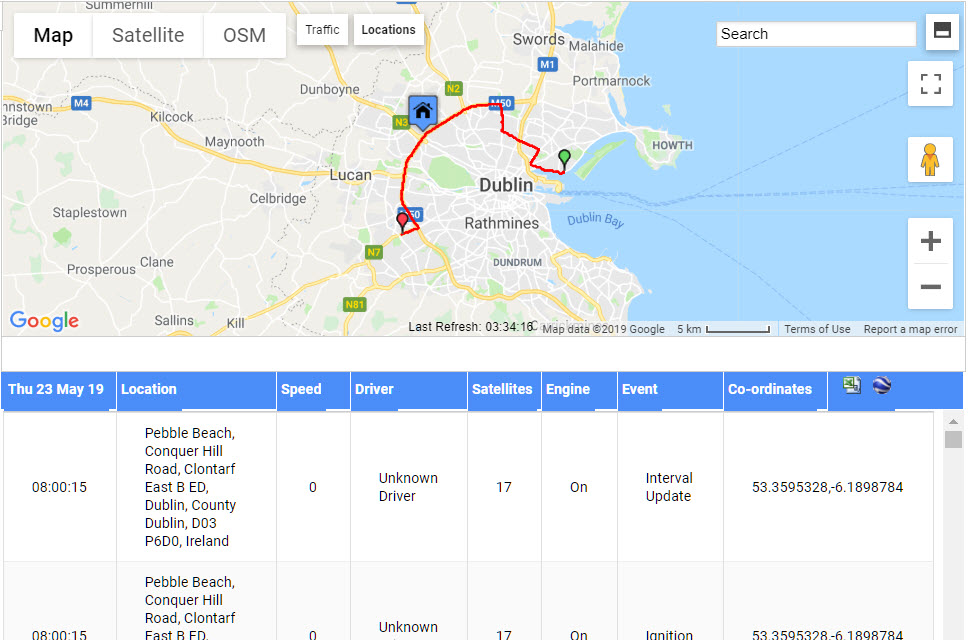
Task: Select the Pebble Beach address in Interval Update row
Action: click(190, 487)
